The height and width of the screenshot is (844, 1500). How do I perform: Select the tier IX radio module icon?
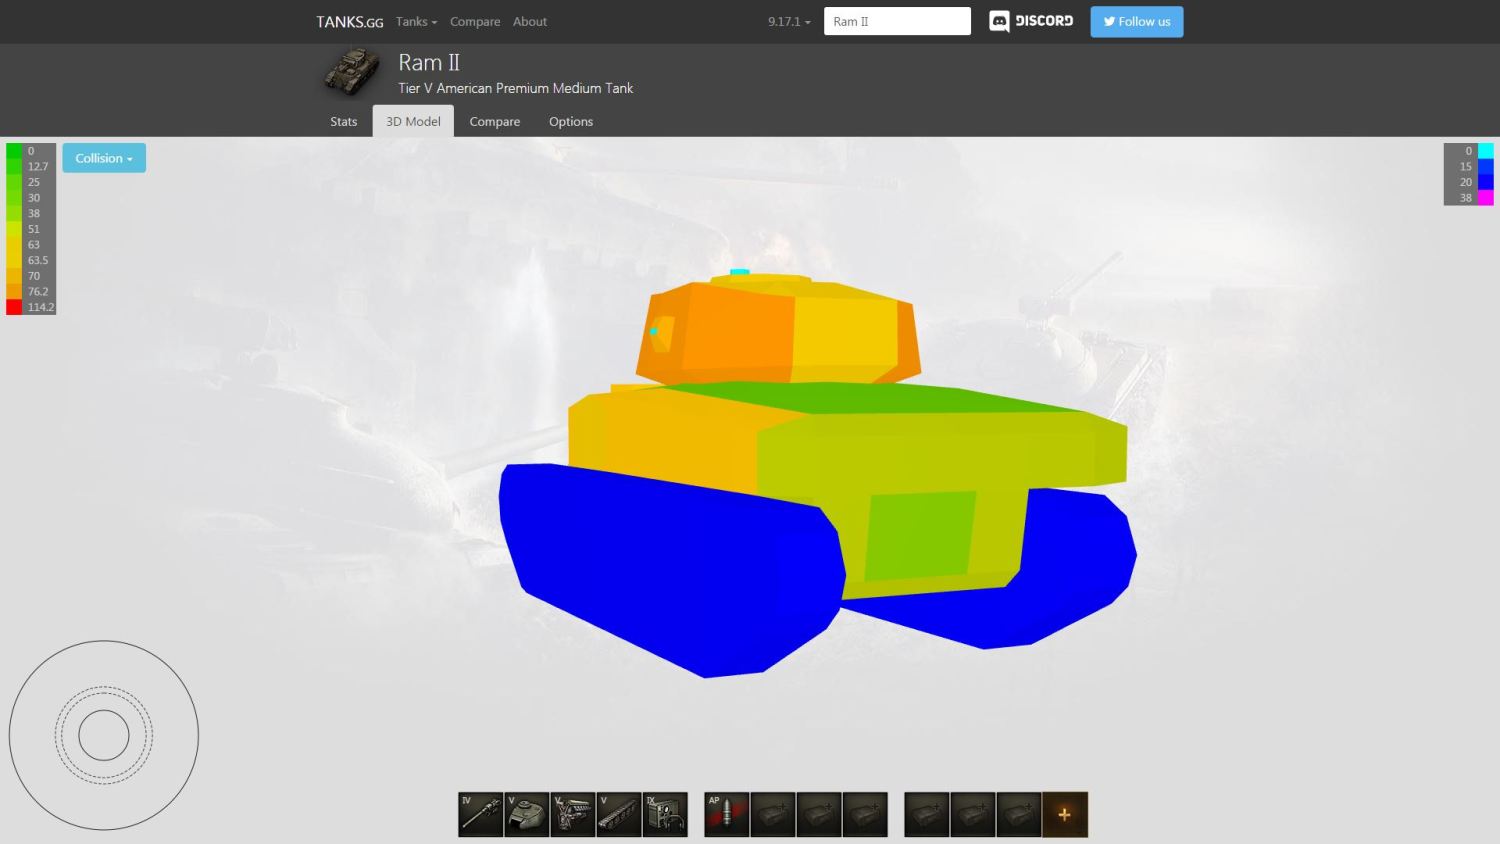(x=665, y=814)
